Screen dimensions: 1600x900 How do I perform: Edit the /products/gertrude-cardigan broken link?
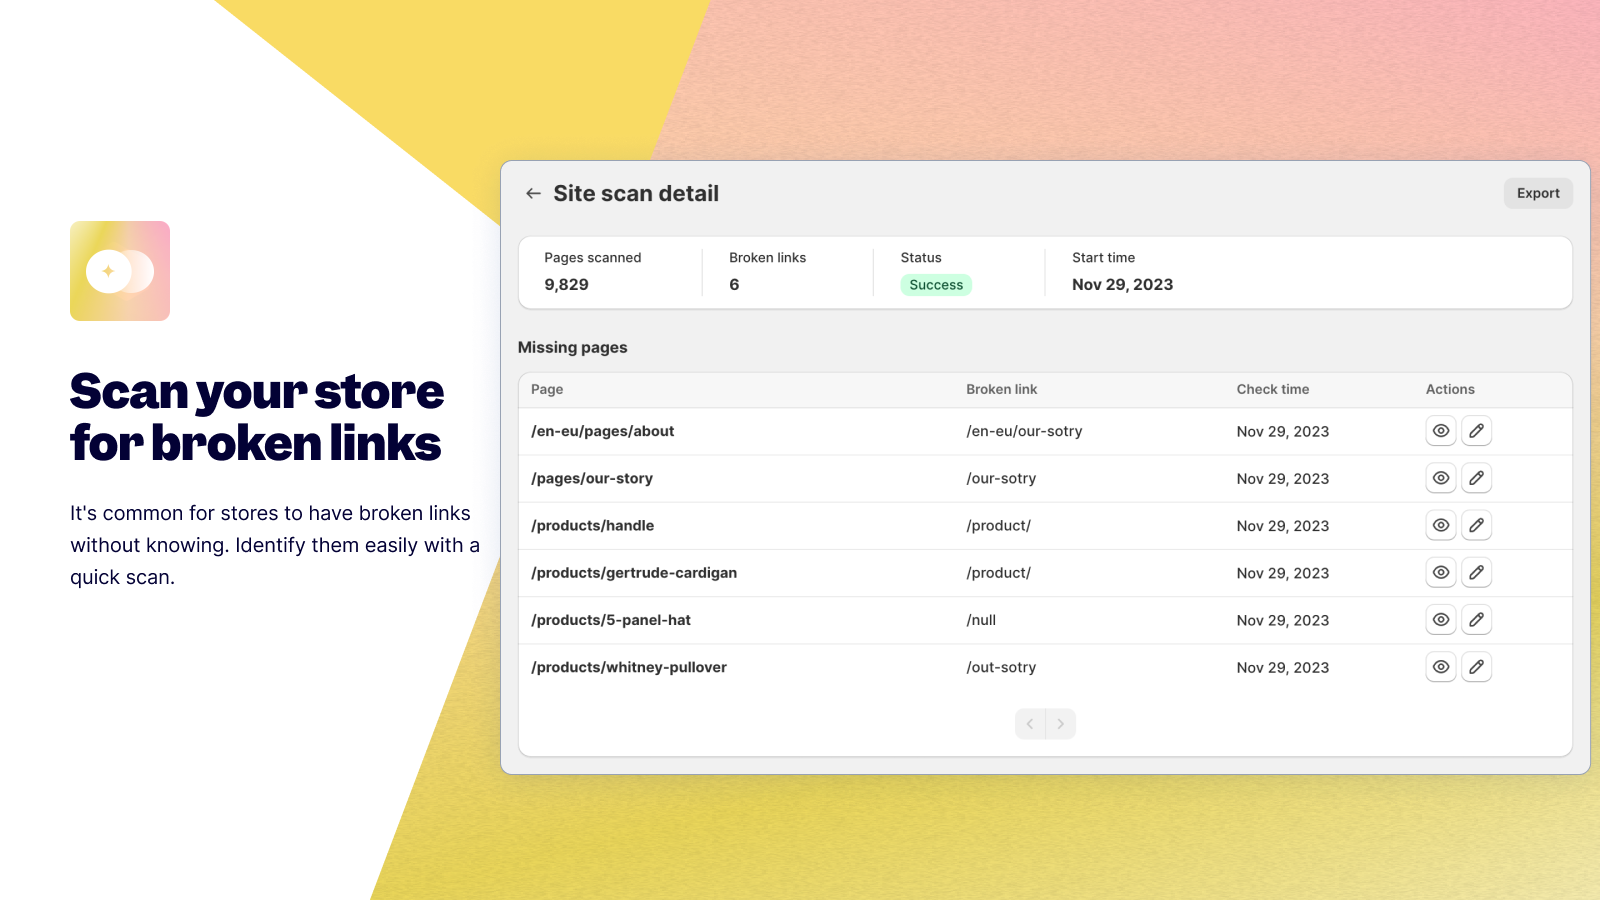(1476, 572)
